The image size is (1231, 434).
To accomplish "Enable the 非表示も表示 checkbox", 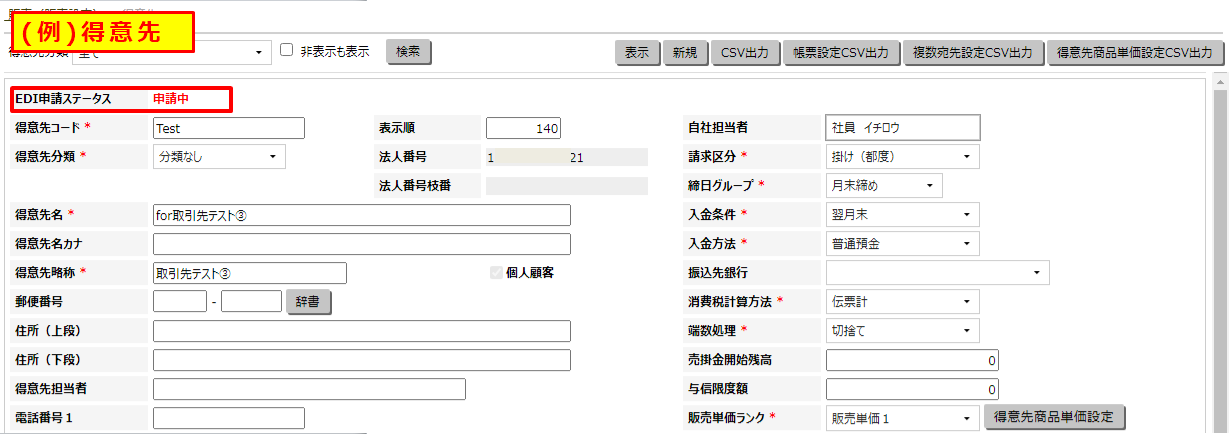I will 287,51.
